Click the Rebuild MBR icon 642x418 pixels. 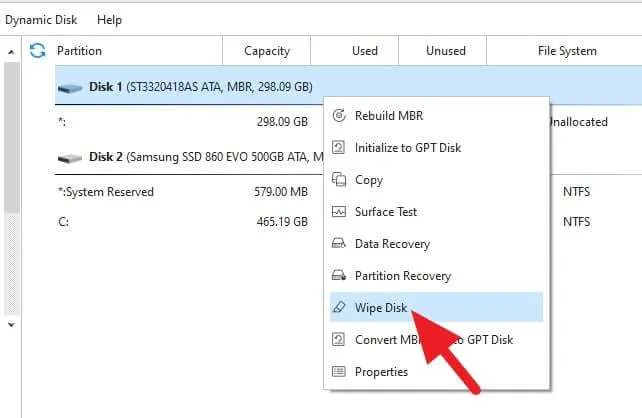click(x=339, y=115)
